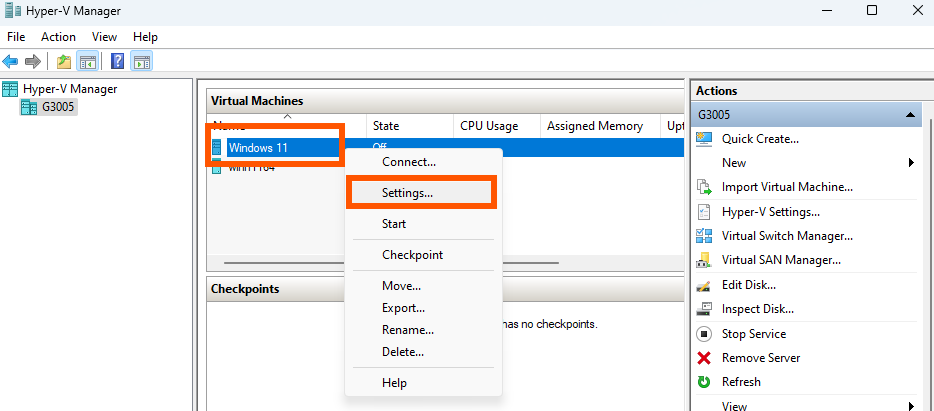Sort by the CPU Usage column header
Image resolution: width=934 pixels, height=411 pixels.
pyautogui.click(x=497, y=126)
